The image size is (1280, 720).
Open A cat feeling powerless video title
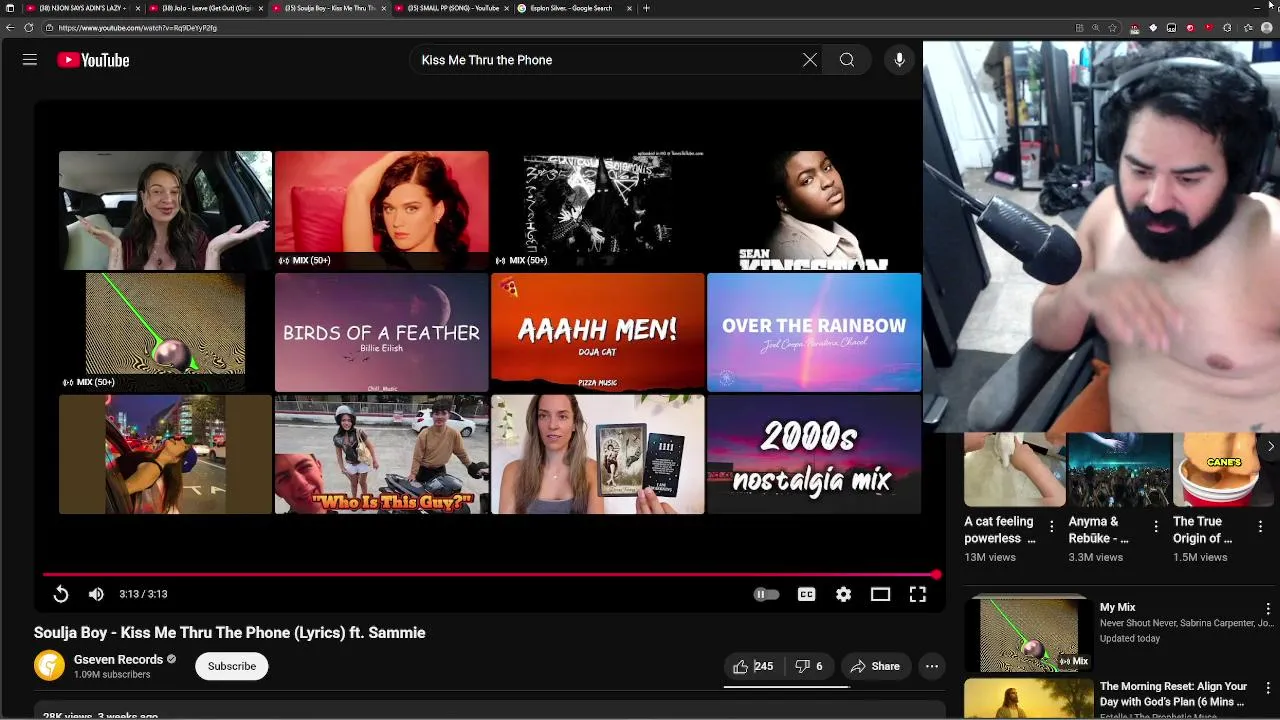click(999, 529)
